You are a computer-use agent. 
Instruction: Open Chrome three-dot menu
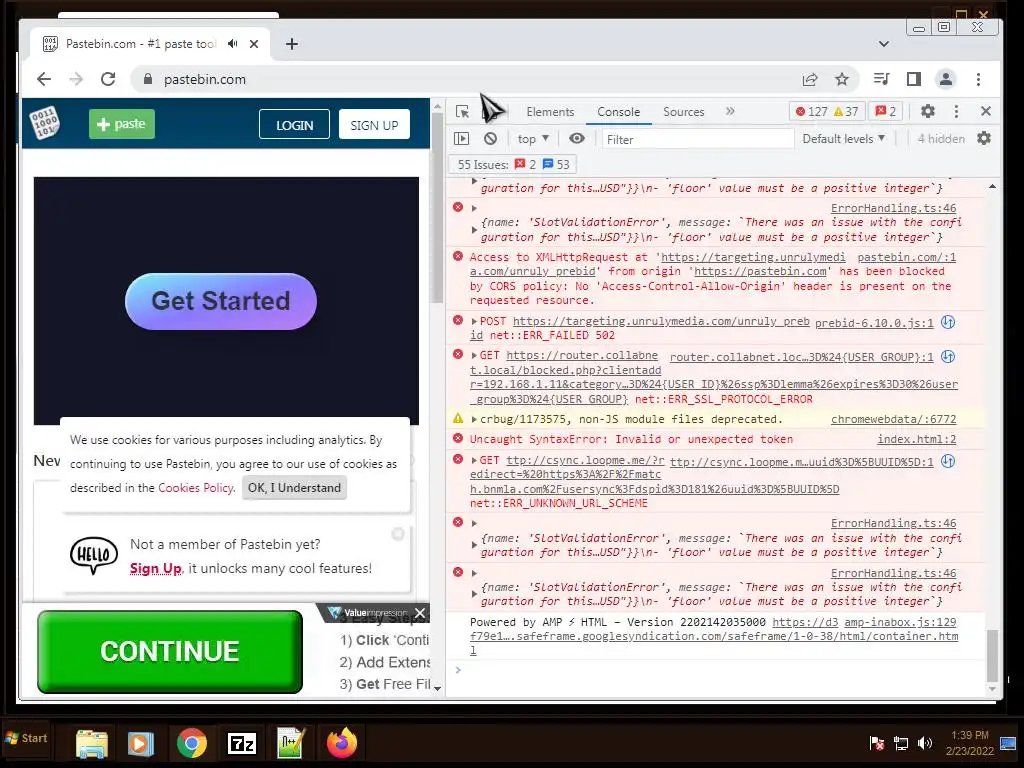click(978, 79)
